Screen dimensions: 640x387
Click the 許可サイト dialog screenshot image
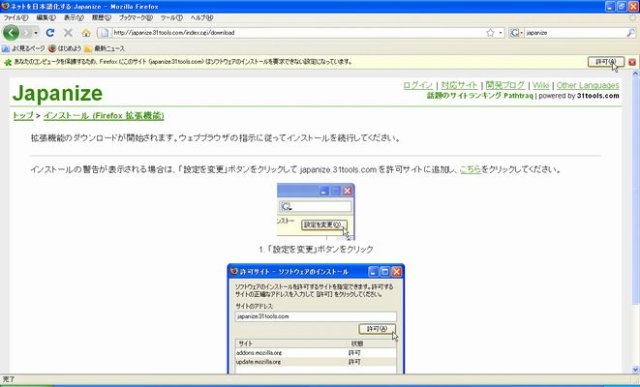tap(316, 319)
